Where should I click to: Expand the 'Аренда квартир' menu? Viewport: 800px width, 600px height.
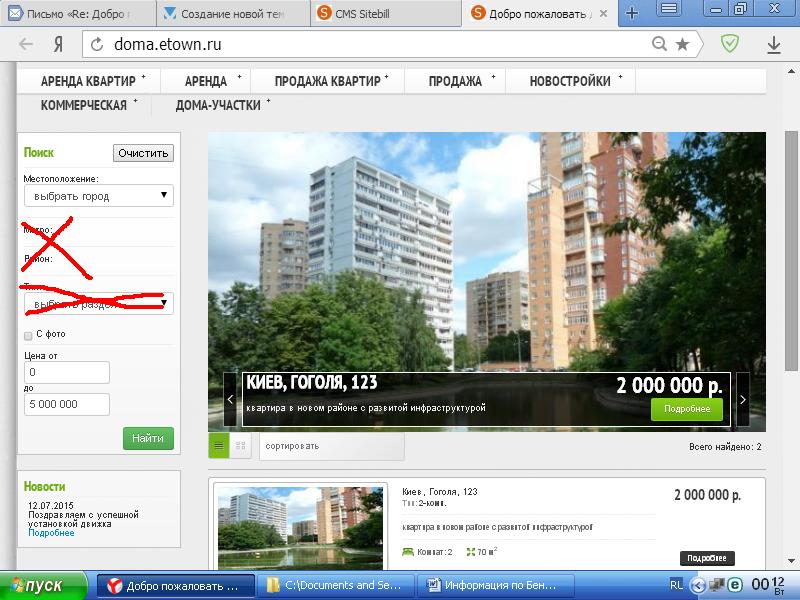[89, 81]
